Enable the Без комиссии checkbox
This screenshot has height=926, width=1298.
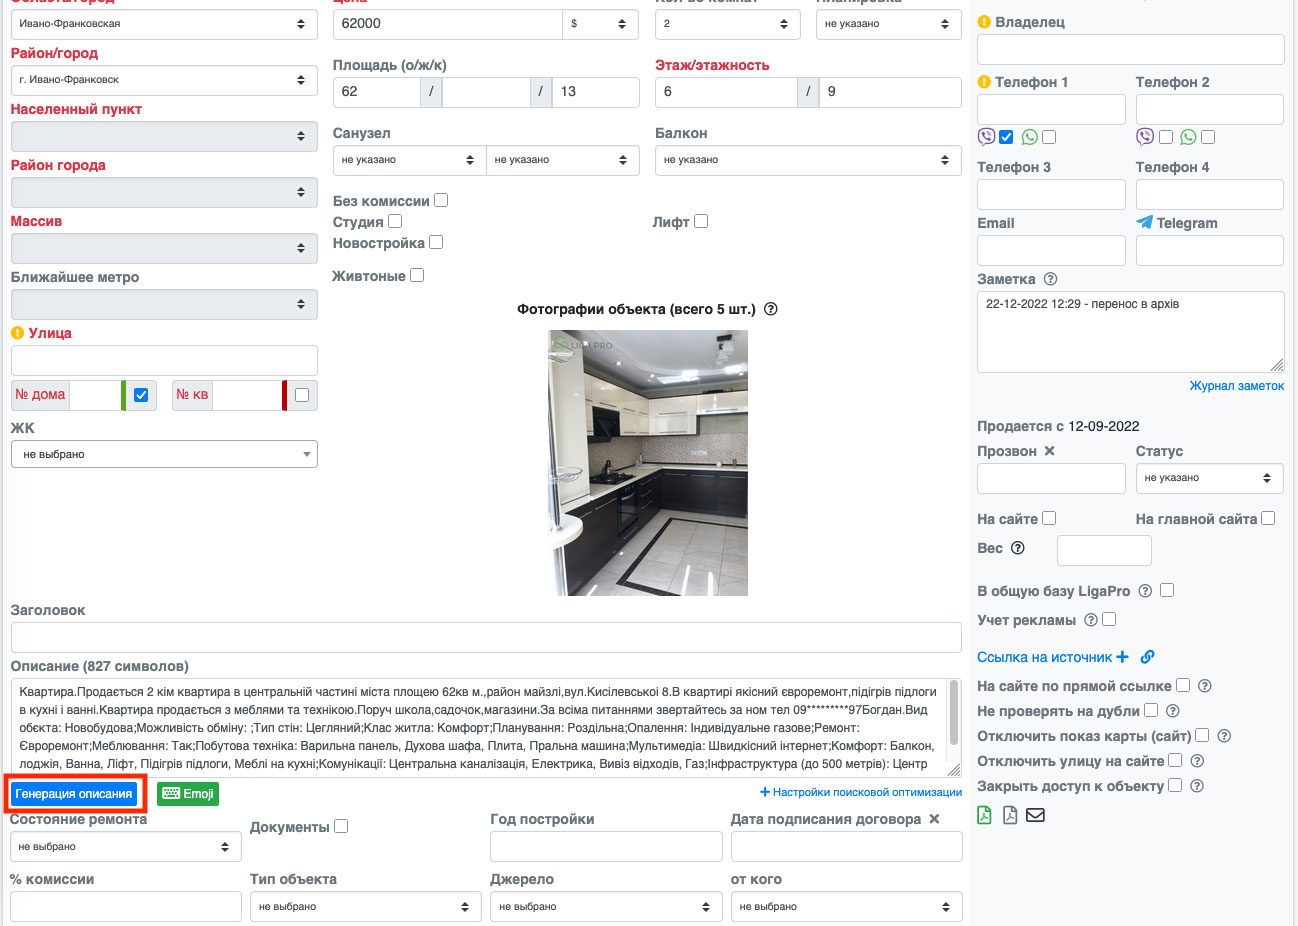(x=441, y=200)
